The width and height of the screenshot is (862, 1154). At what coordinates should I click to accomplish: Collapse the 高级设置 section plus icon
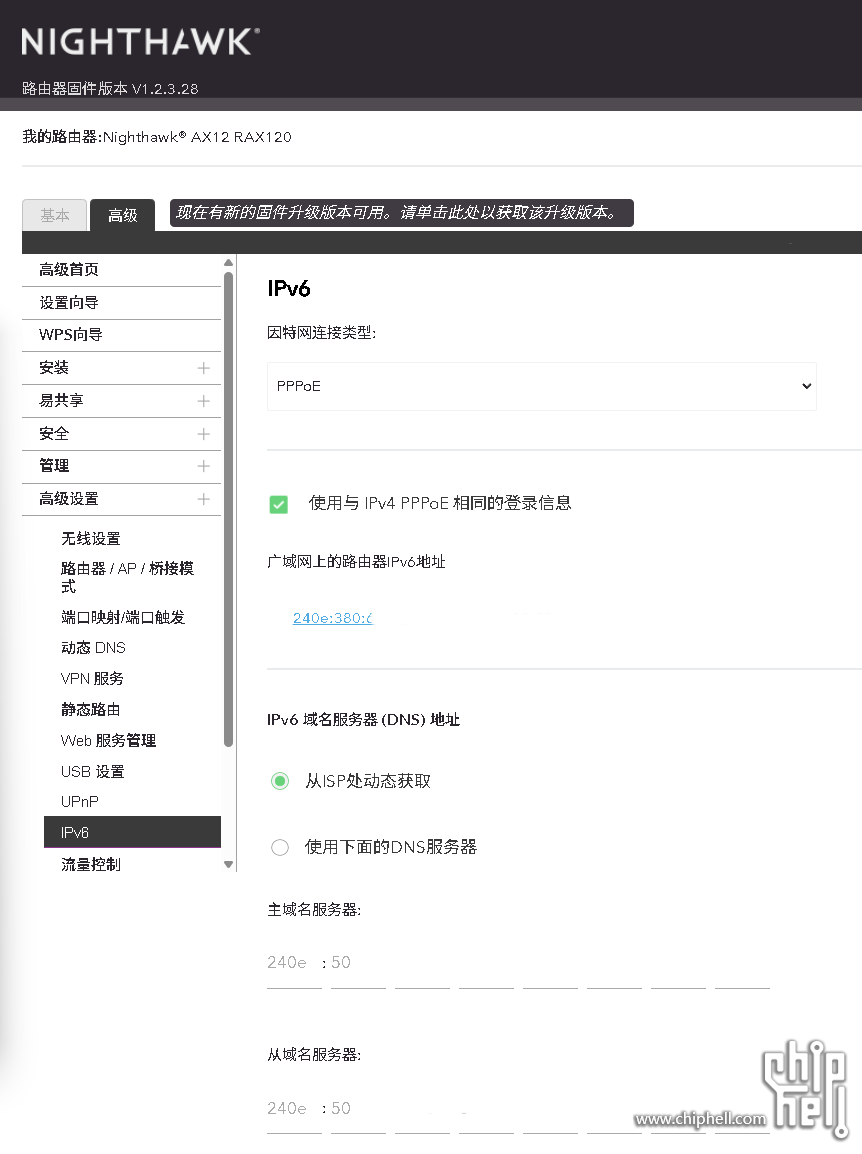click(204, 499)
